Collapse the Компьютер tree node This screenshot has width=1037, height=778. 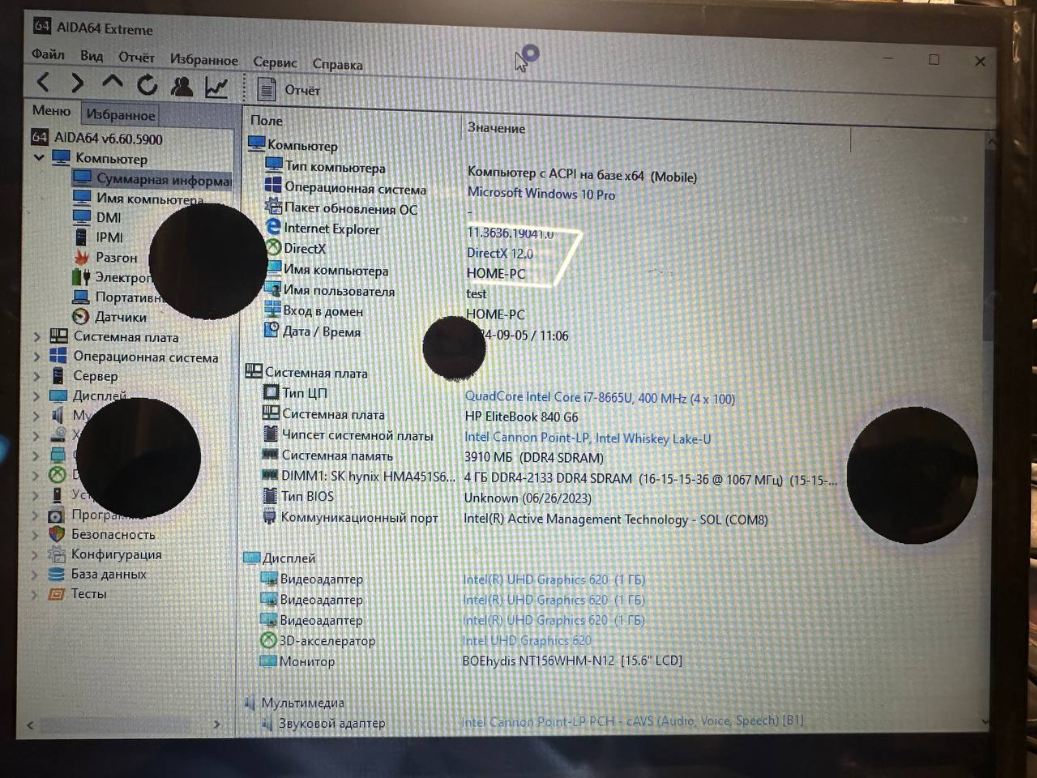point(38,157)
